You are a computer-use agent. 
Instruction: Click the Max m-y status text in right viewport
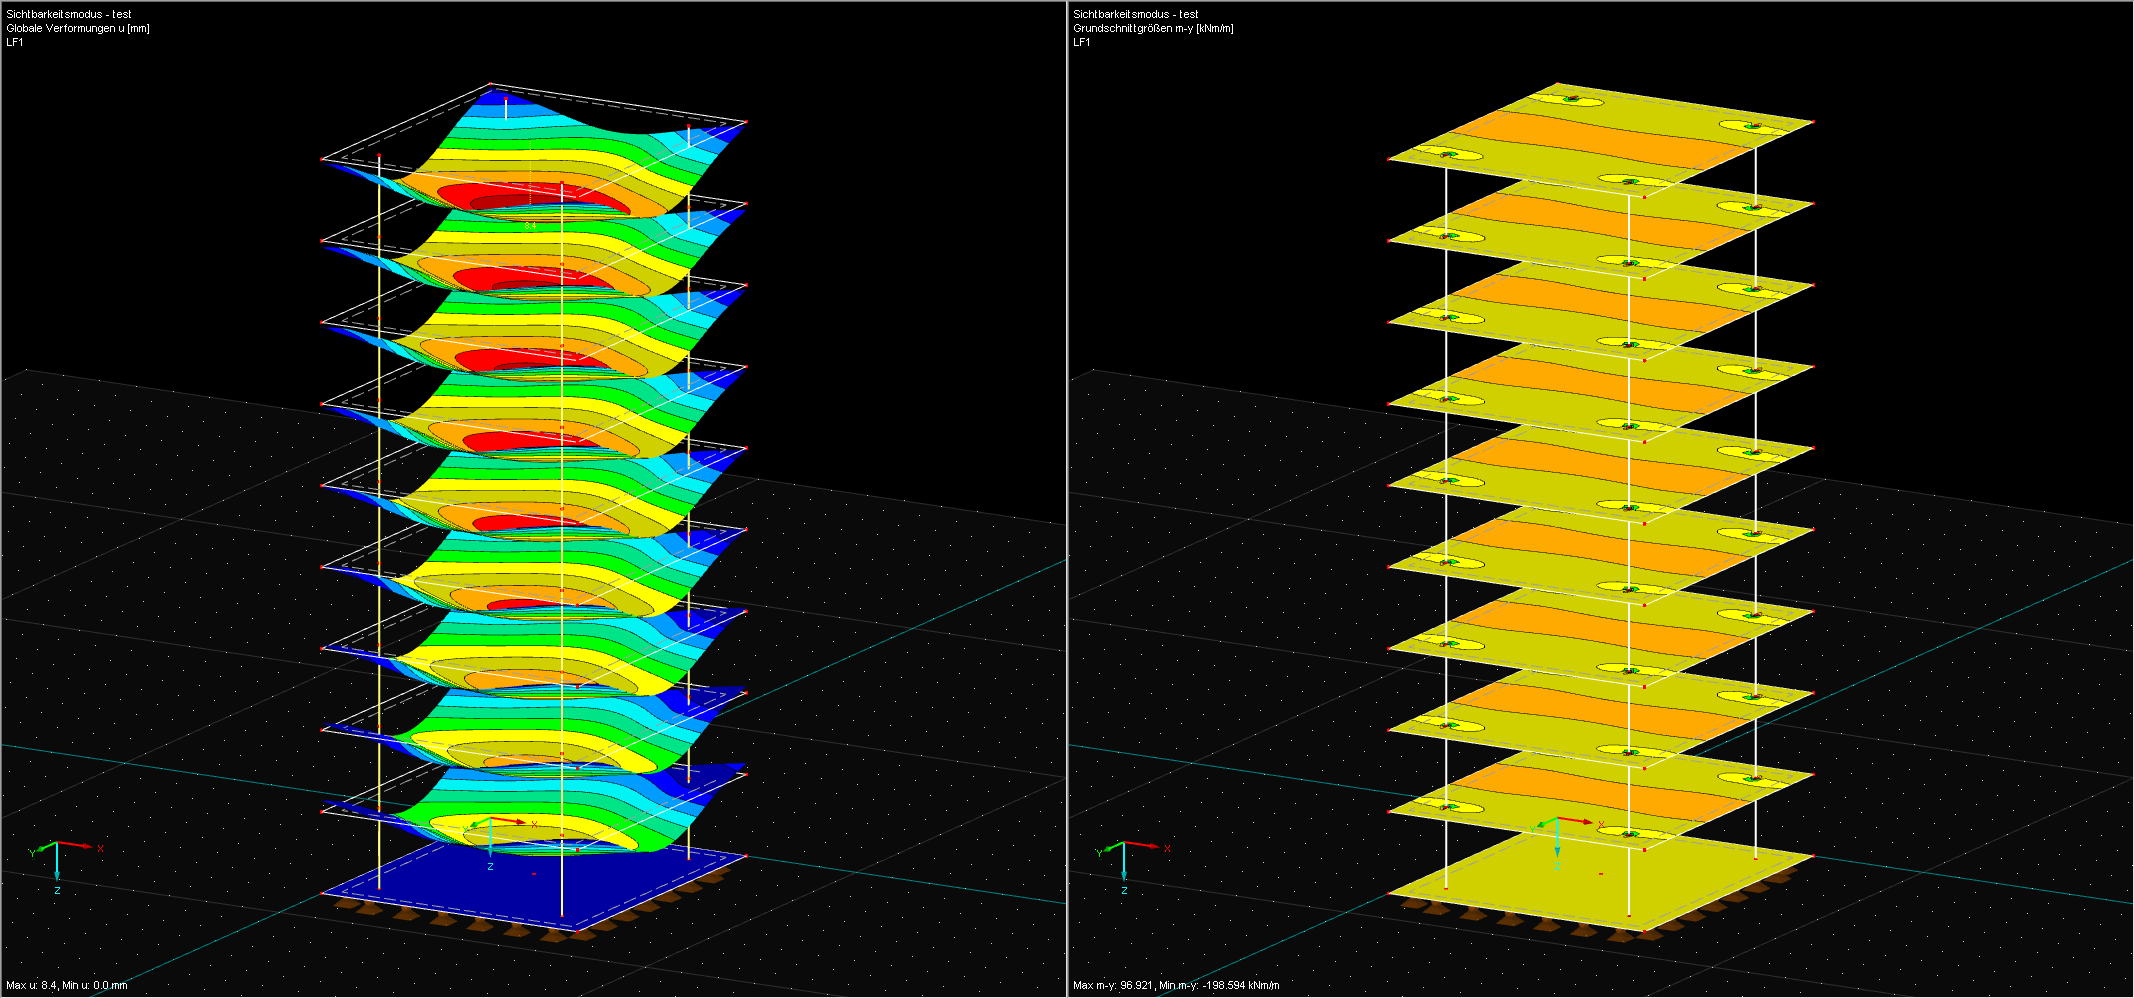pyautogui.click(x=1175, y=984)
